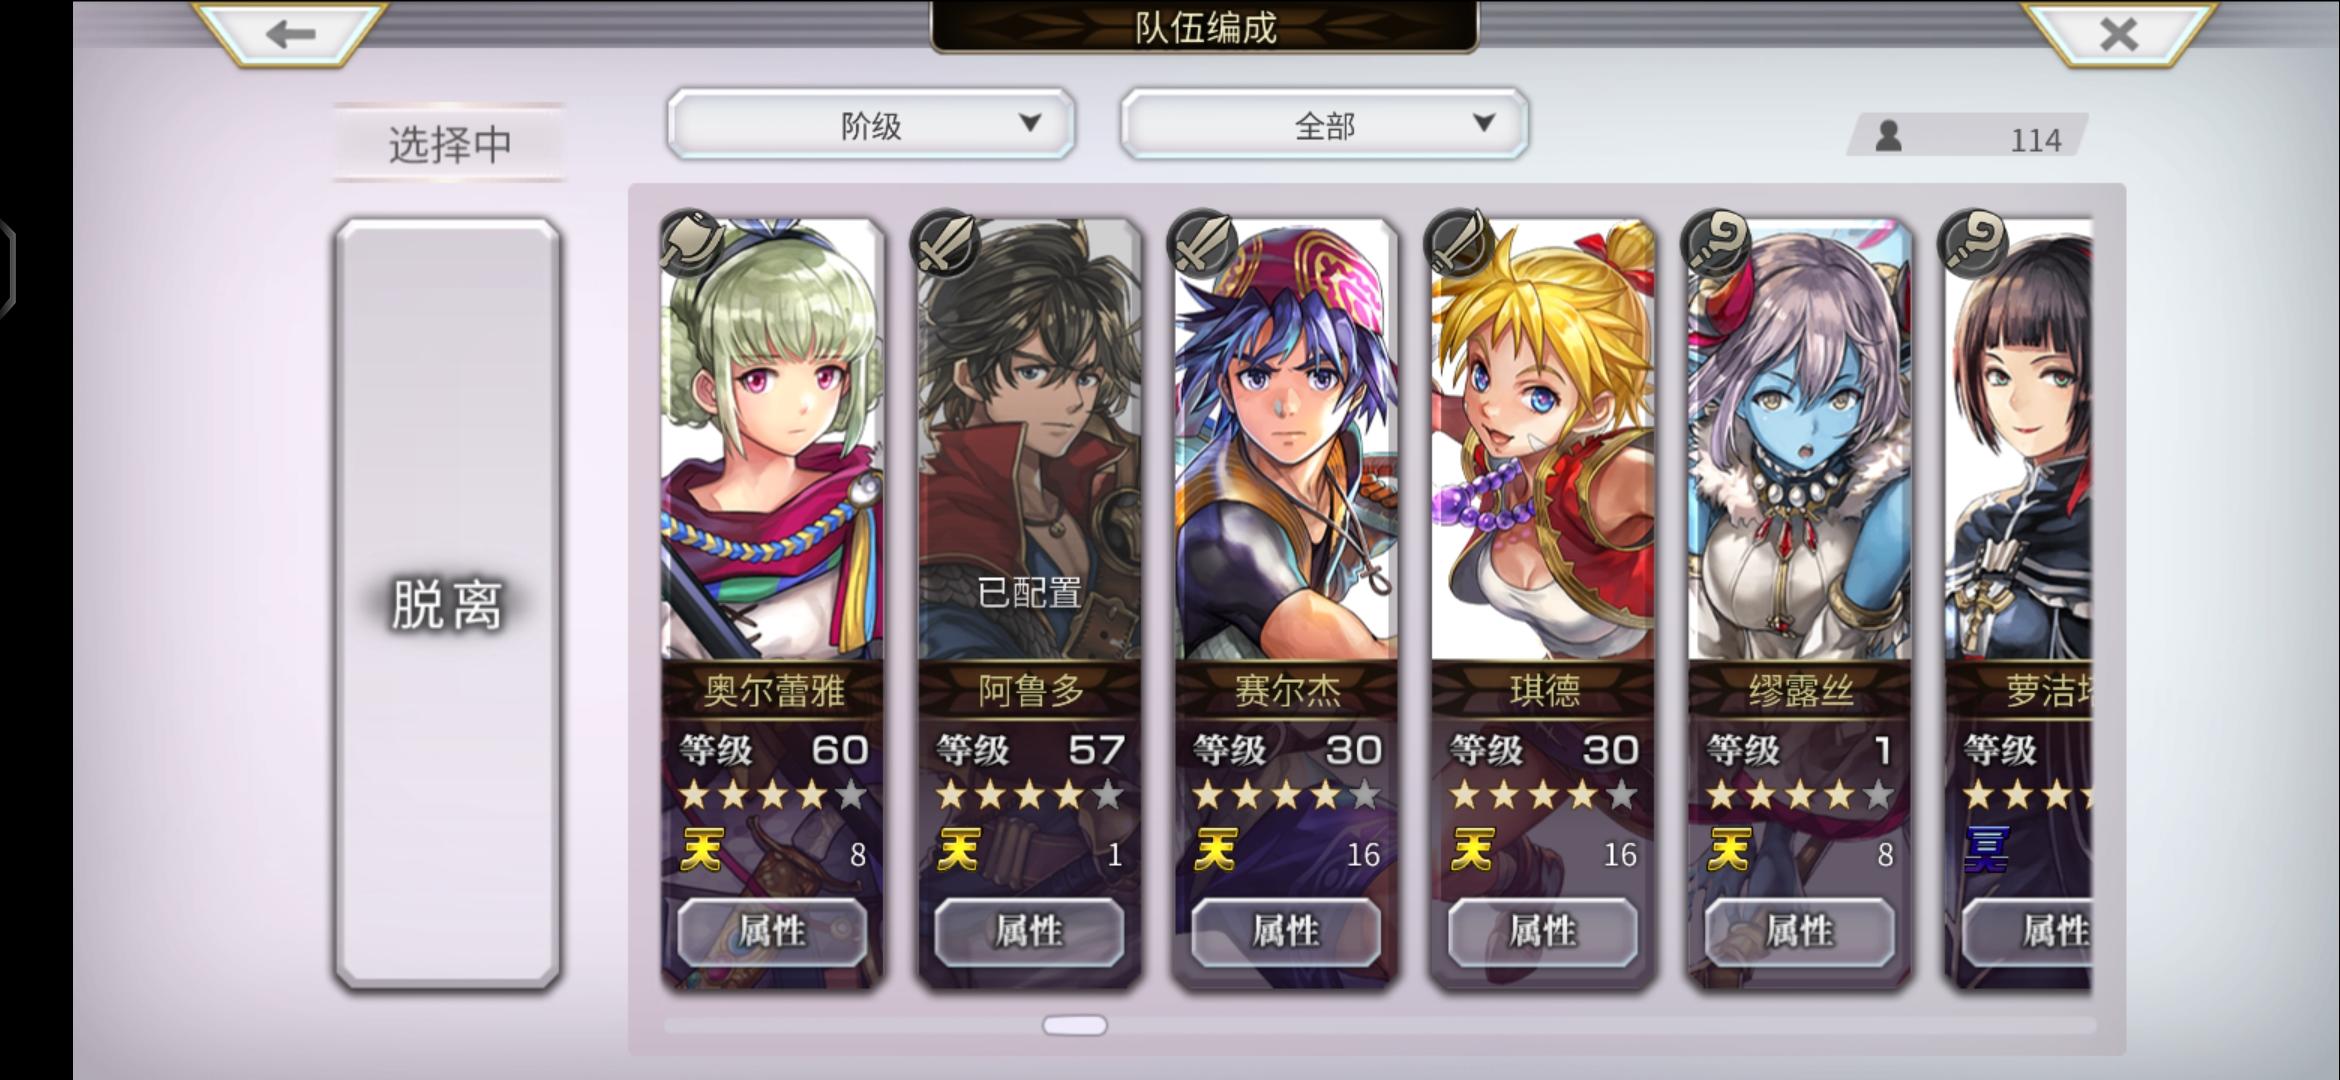Tap the 脱离 remove button
The image size is (2340, 1080).
447,604
